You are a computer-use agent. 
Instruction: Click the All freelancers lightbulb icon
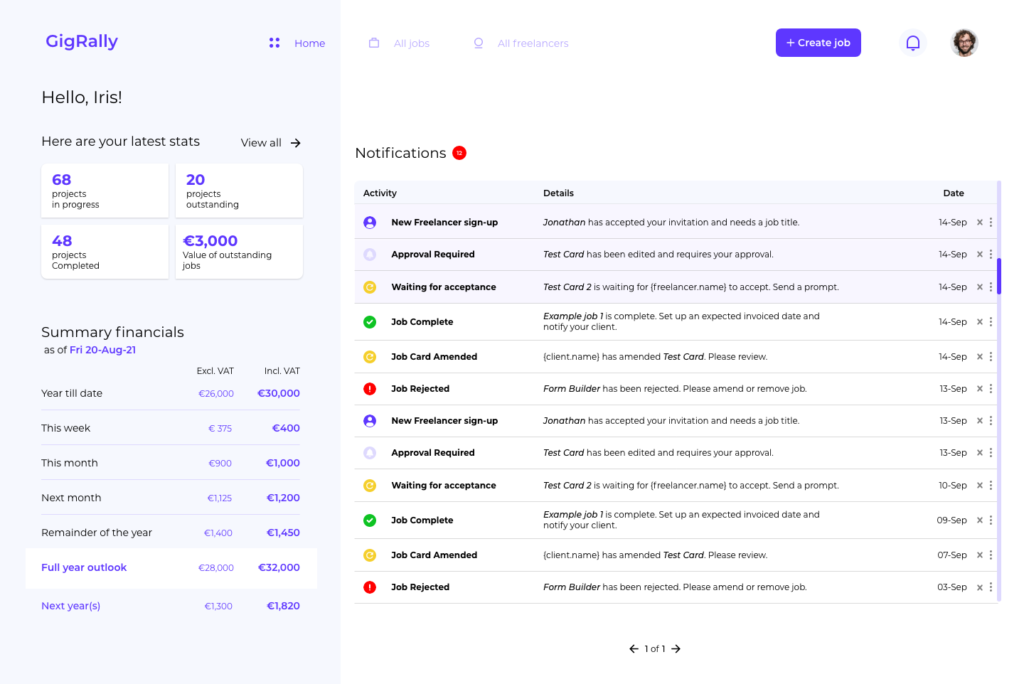point(478,43)
